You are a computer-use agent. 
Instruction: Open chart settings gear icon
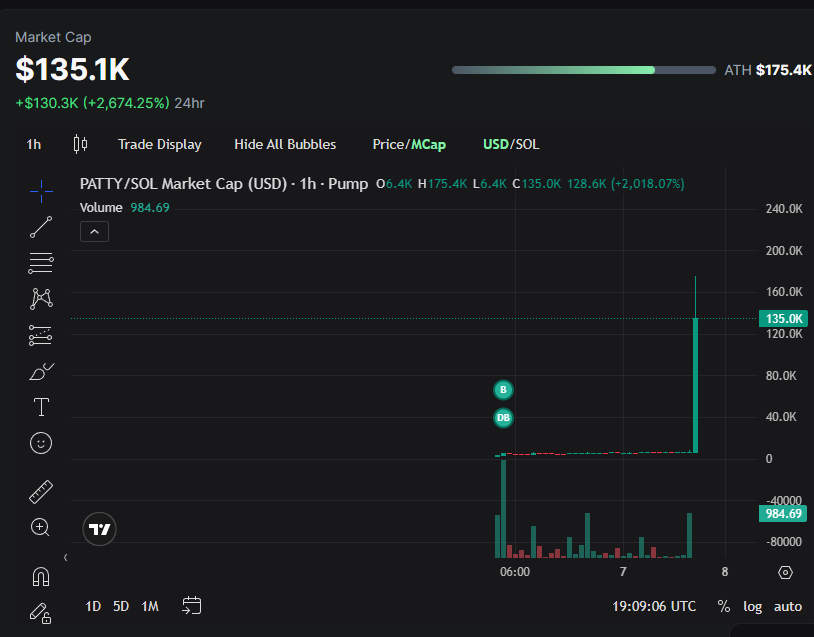pyautogui.click(x=785, y=572)
